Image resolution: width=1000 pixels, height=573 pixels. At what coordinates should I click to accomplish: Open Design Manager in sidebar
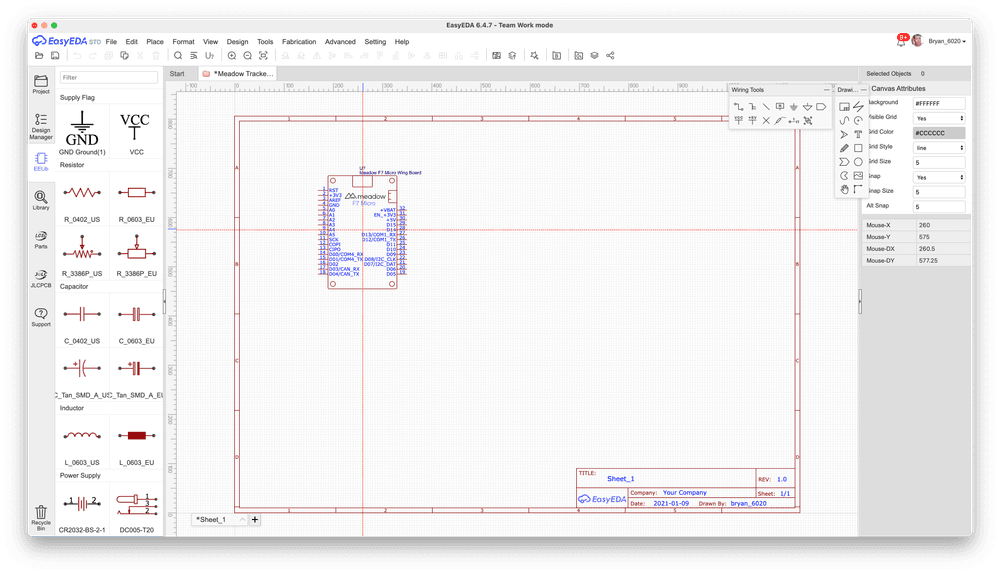(x=41, y=126)
